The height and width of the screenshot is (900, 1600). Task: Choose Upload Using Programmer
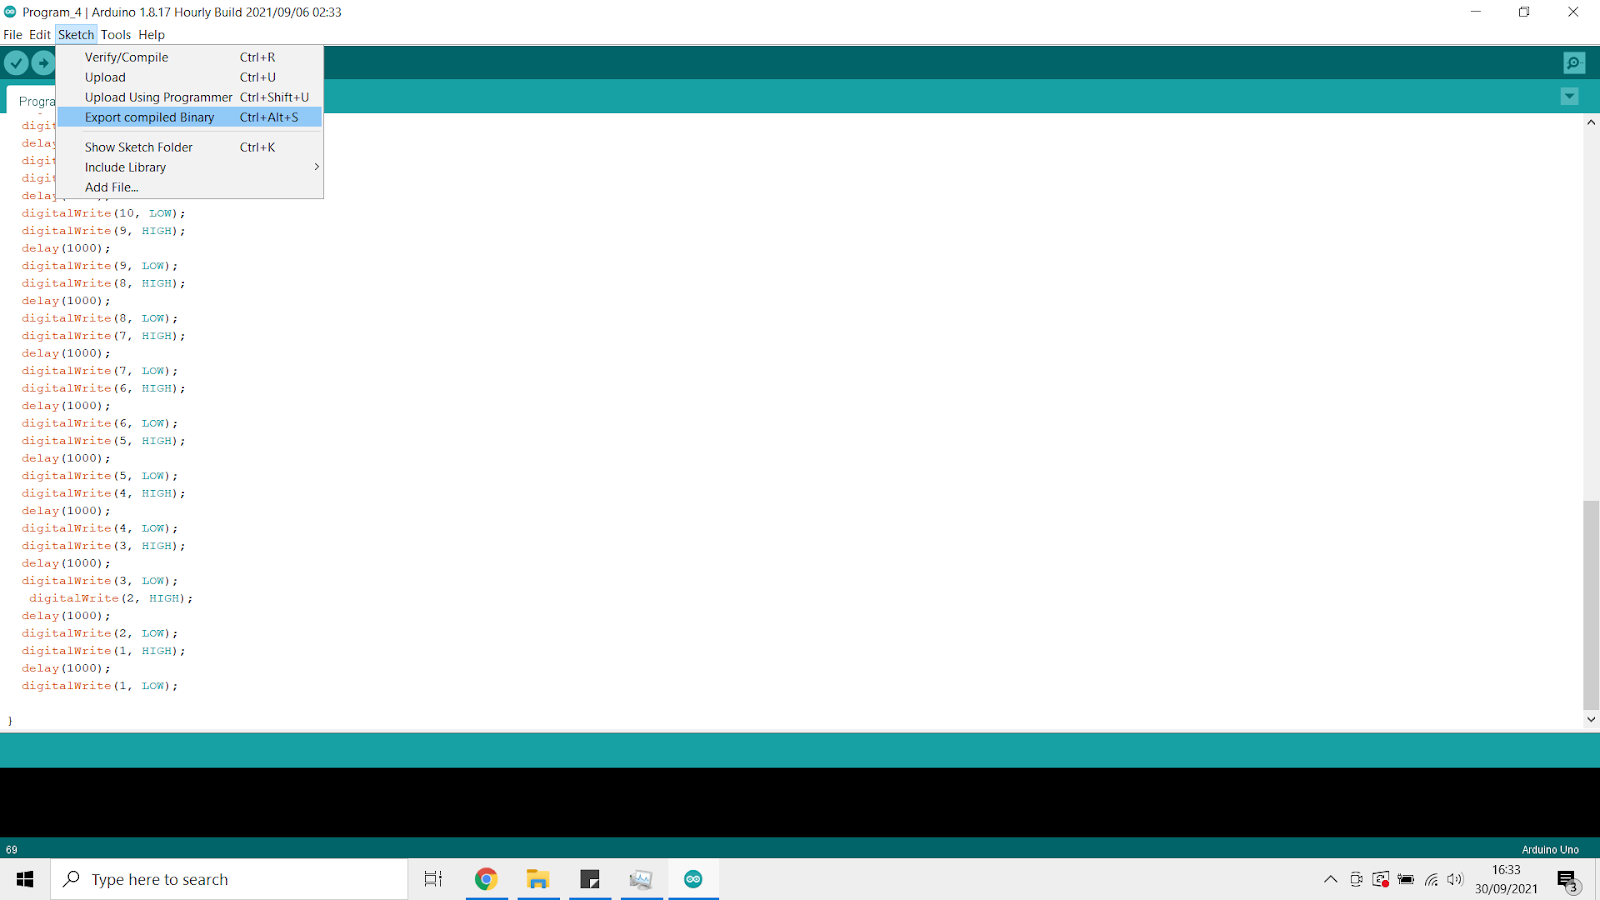point(189,97)
